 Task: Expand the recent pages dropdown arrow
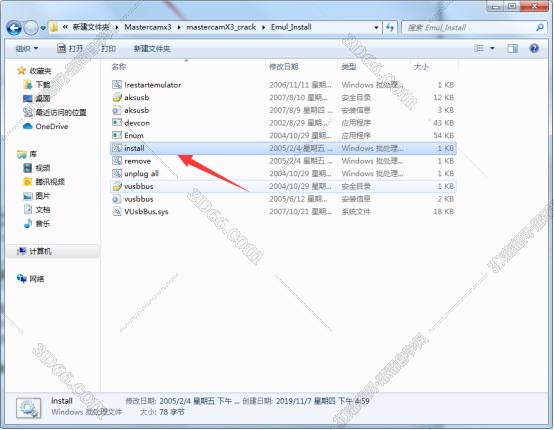pos(43,28)
